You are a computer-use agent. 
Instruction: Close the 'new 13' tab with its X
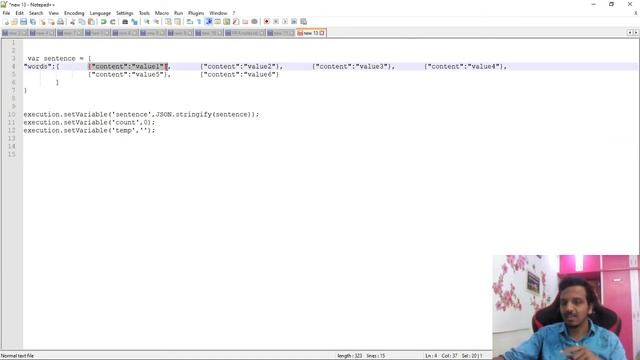coord(322,33)
